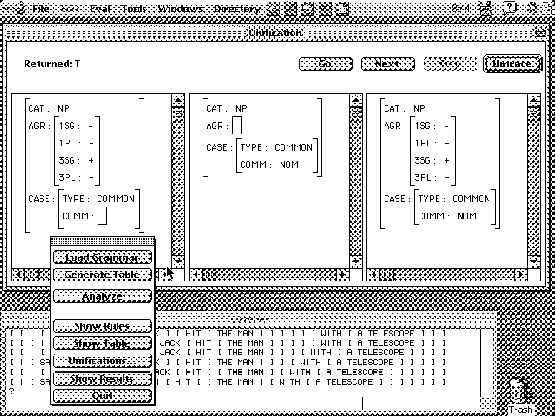Screen dimensions: 555x416
Task: Open the Windows menu
Action: (x=180, y=8)
